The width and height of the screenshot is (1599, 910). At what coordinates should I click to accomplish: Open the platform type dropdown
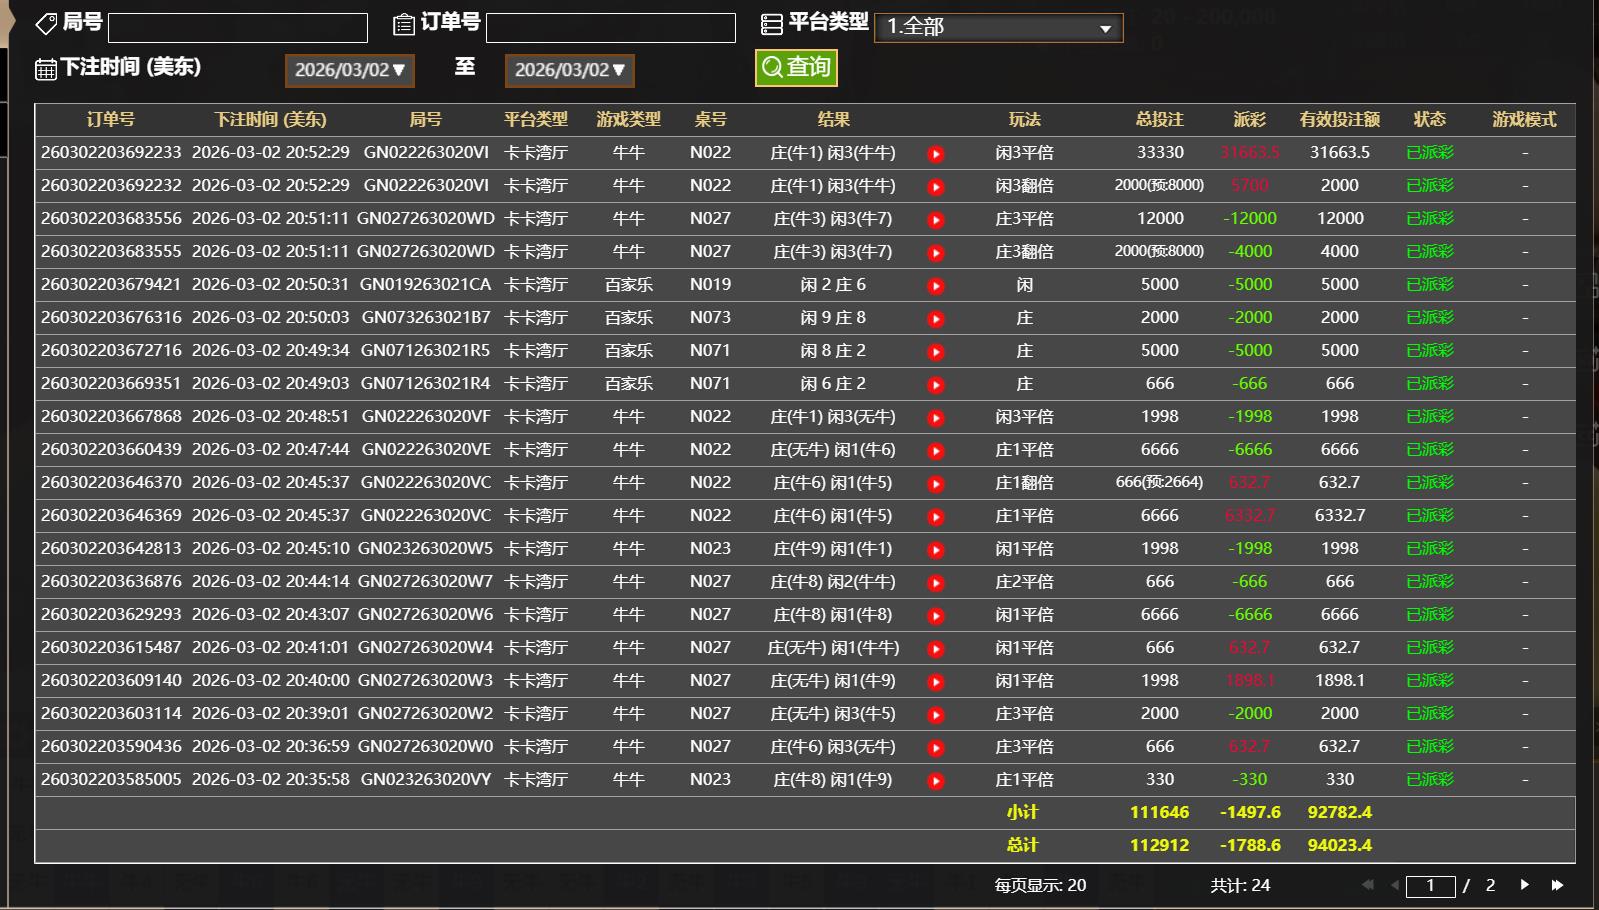click(998, 27)
